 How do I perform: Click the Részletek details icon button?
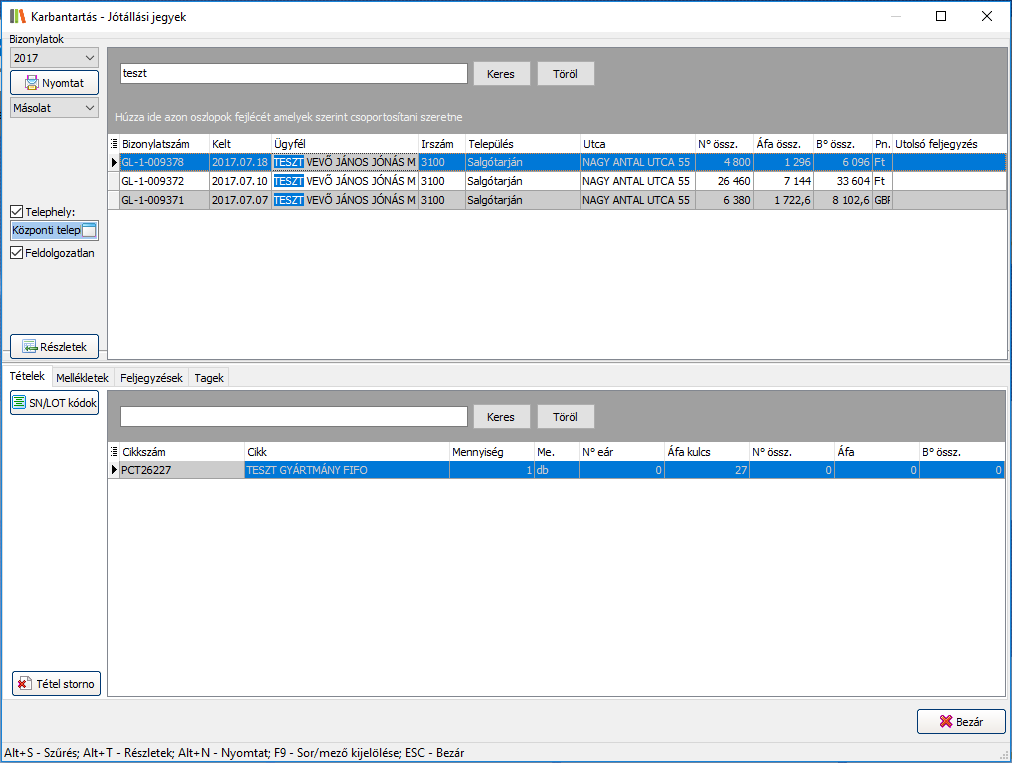coord(29,347)
